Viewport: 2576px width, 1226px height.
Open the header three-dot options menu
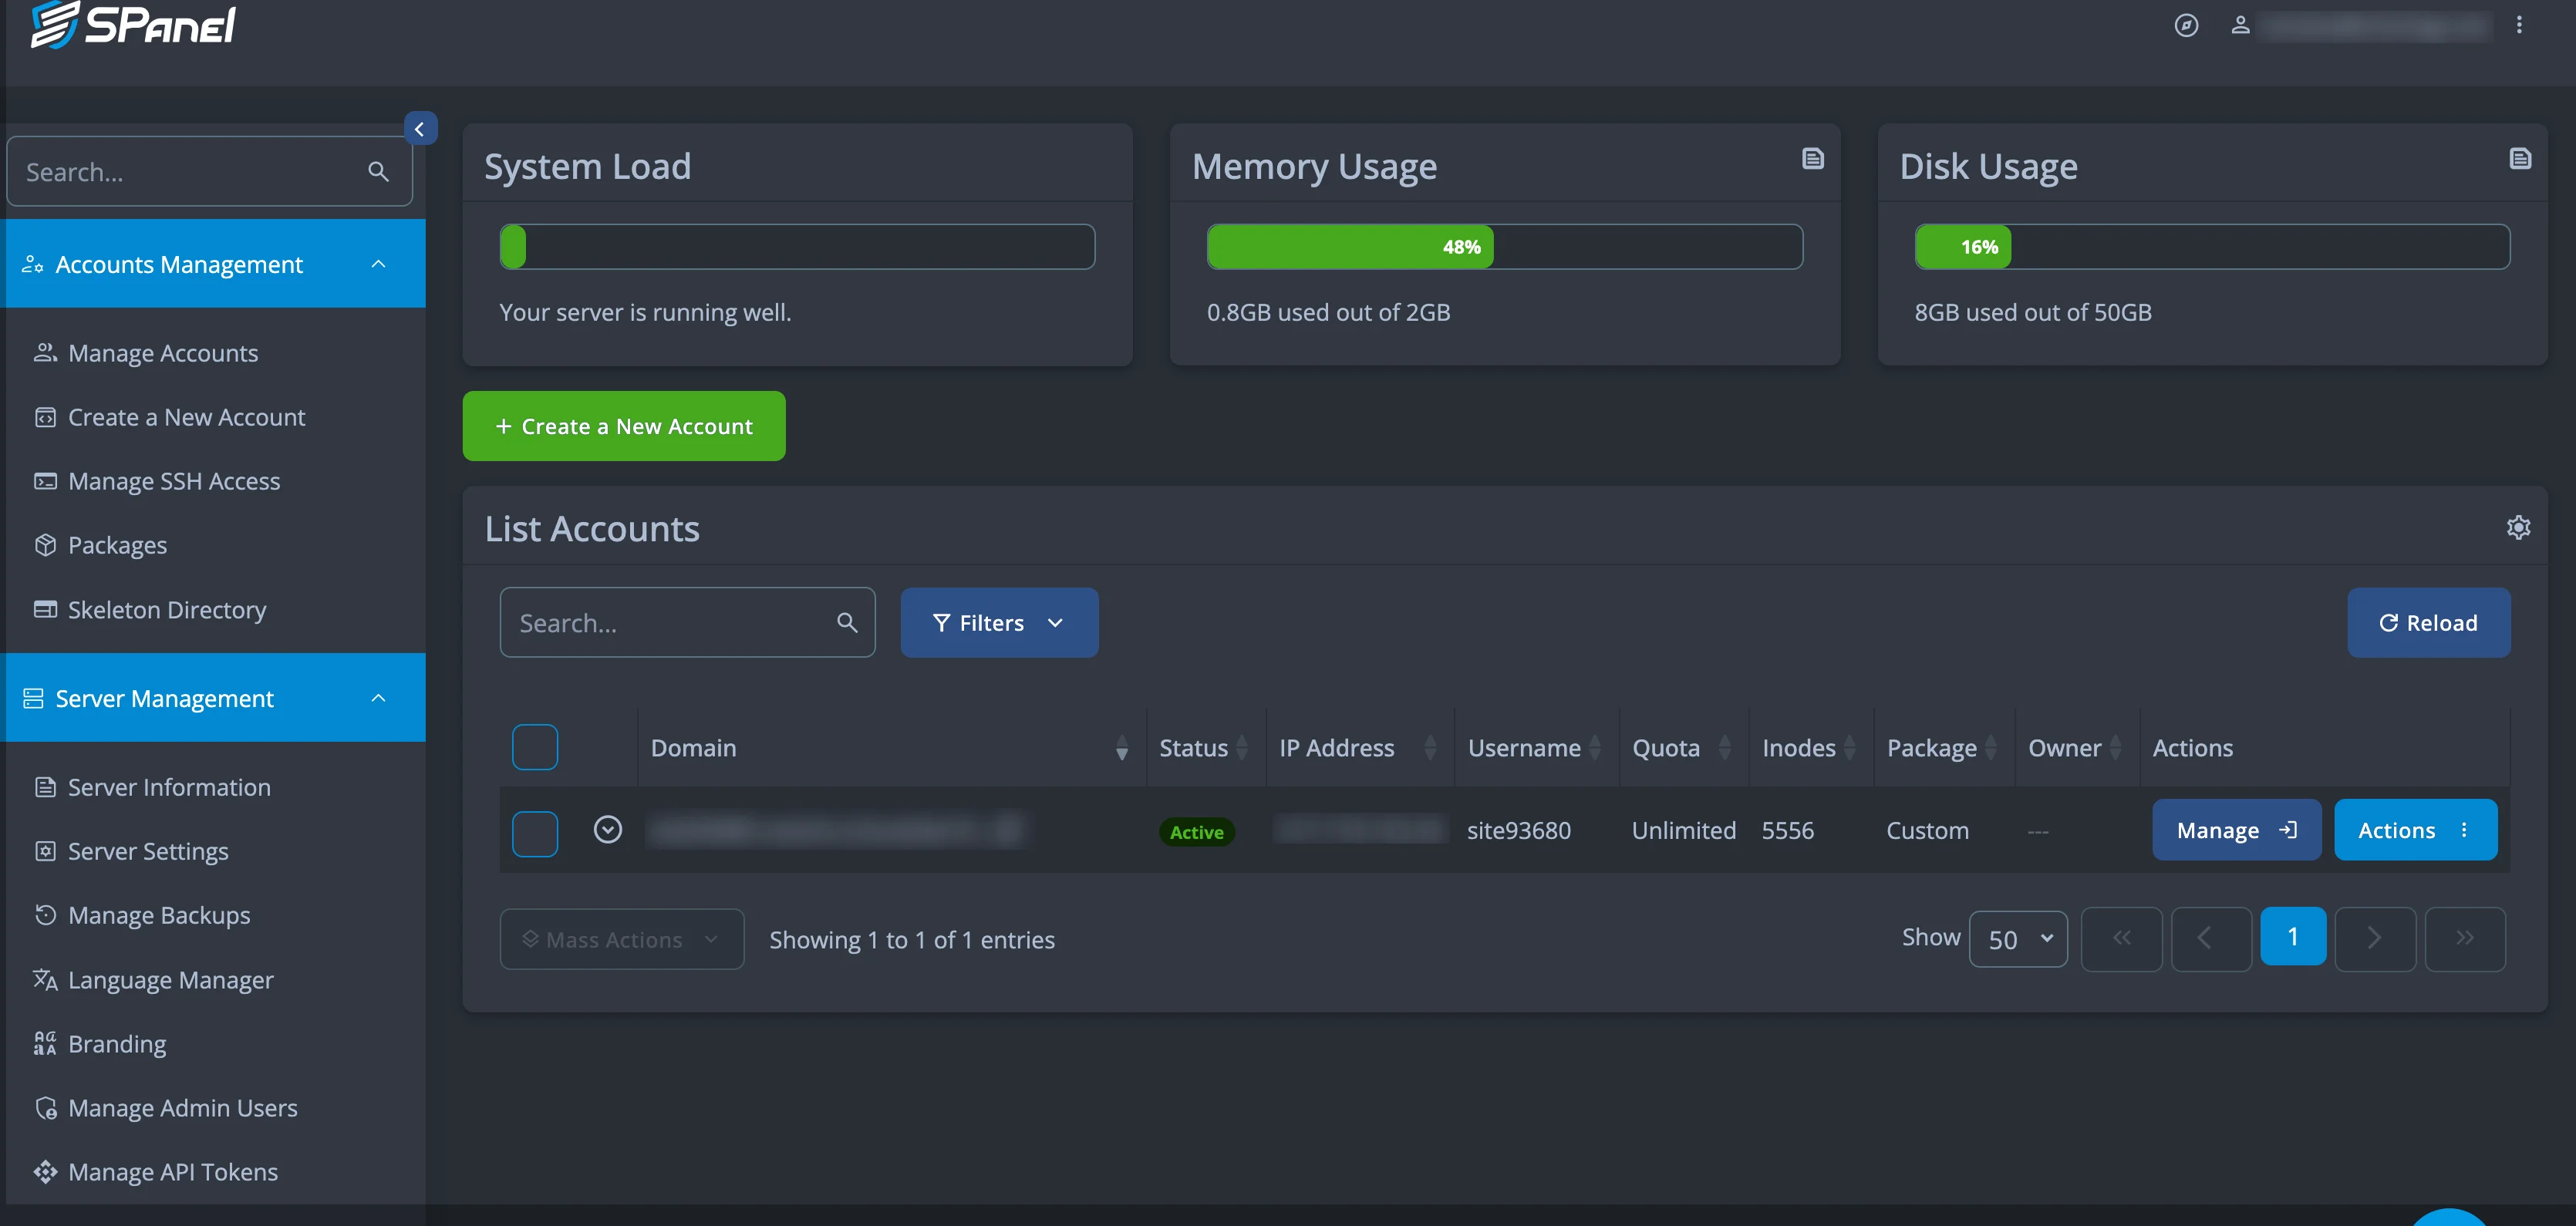(x=2519, y=25)
